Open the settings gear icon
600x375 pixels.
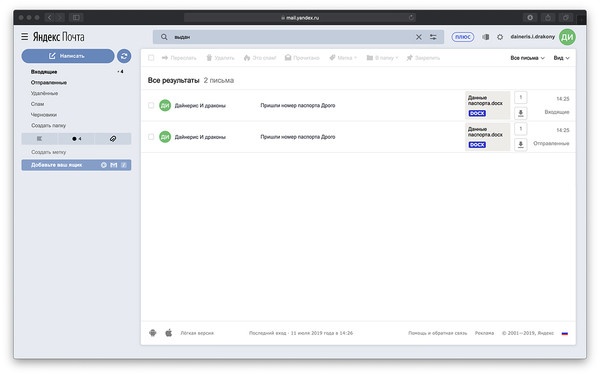pyautogui.click(x=500, y=37)
